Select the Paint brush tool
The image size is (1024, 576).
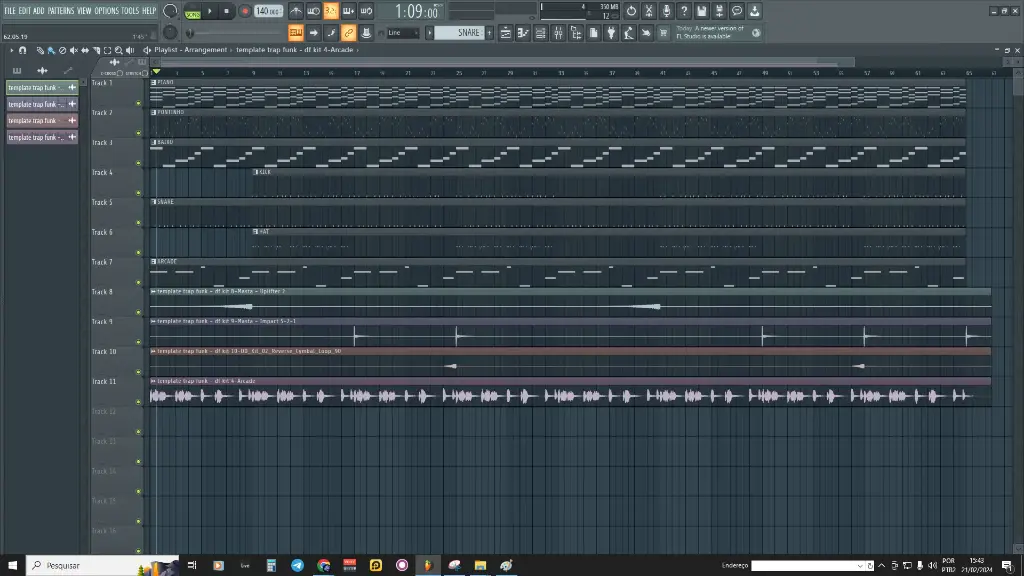coord(51,50)
